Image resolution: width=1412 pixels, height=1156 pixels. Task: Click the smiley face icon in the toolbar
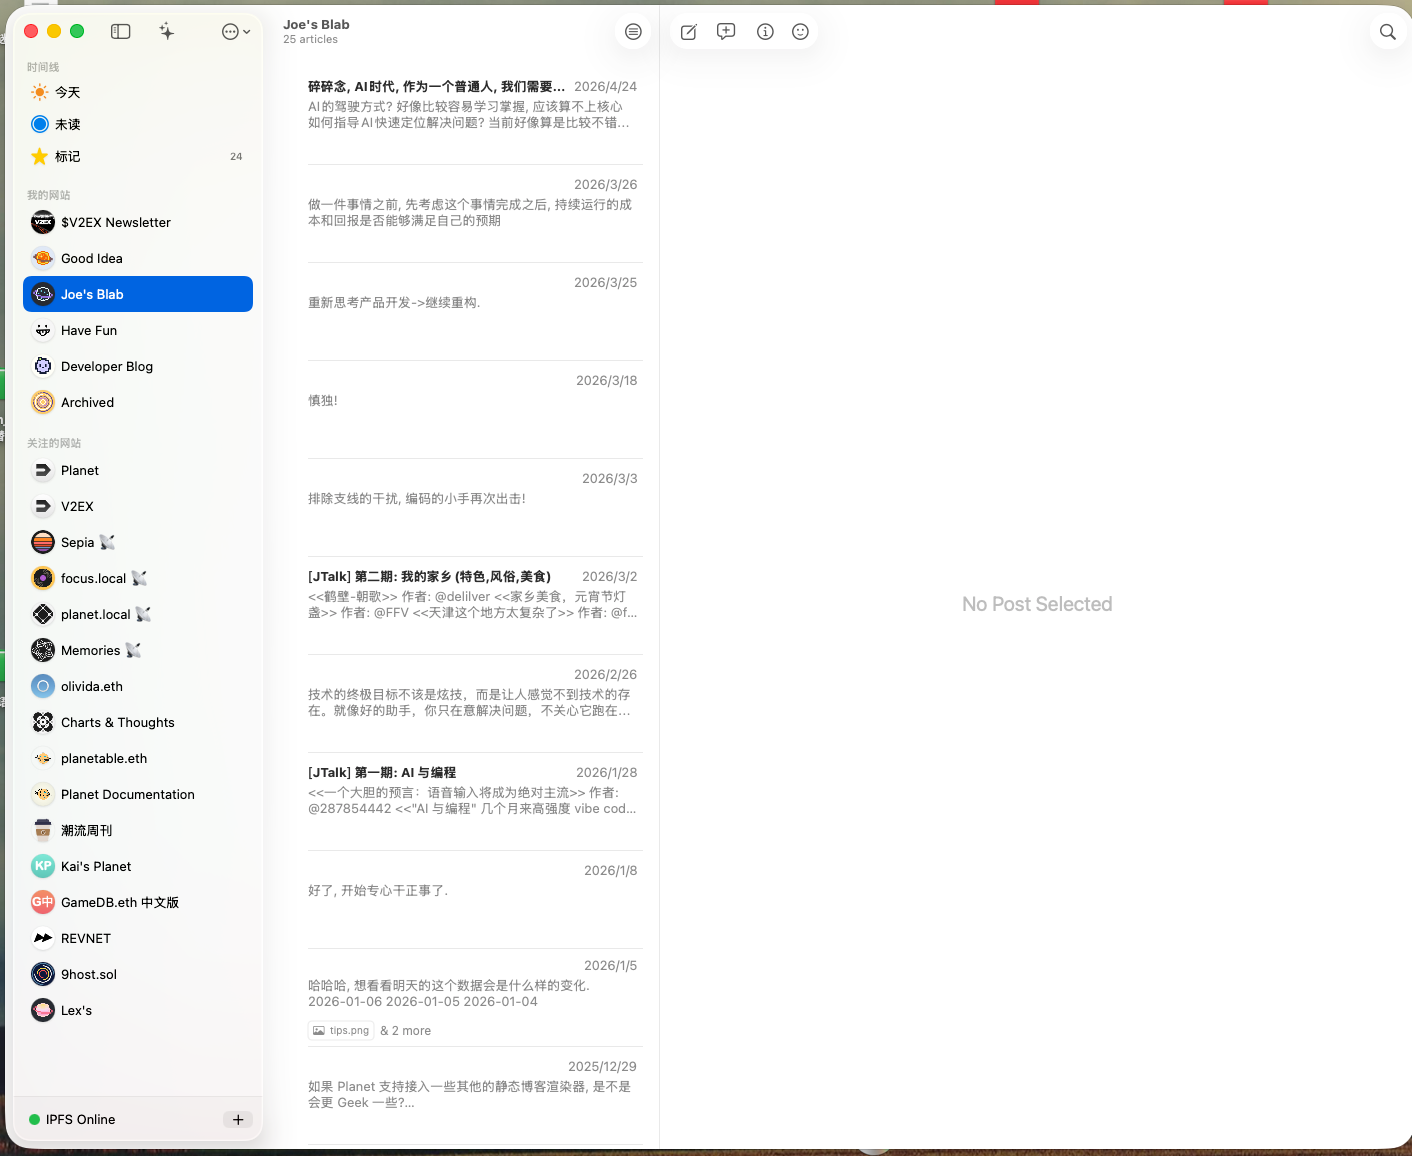pos(800,32)
